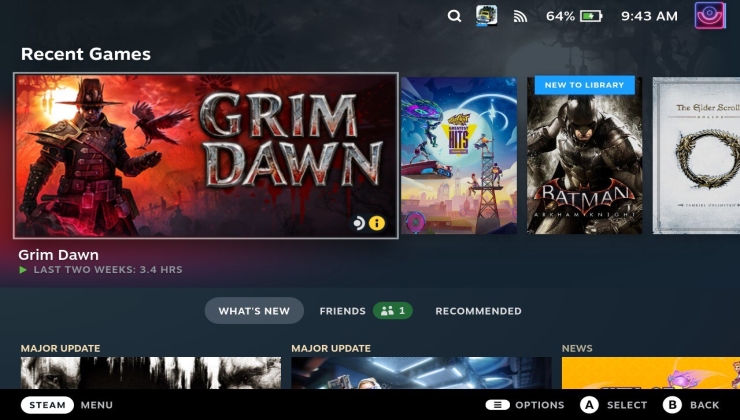
Task: Open the user profile avatar
Action: click(710, 16)
